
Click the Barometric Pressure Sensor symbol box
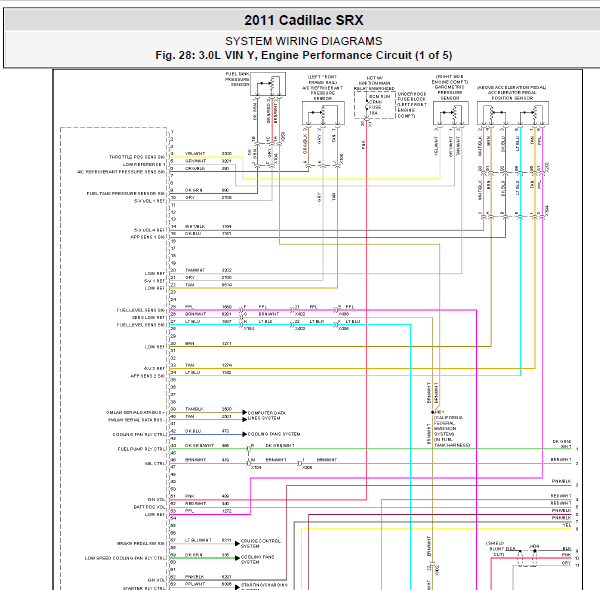450,113
